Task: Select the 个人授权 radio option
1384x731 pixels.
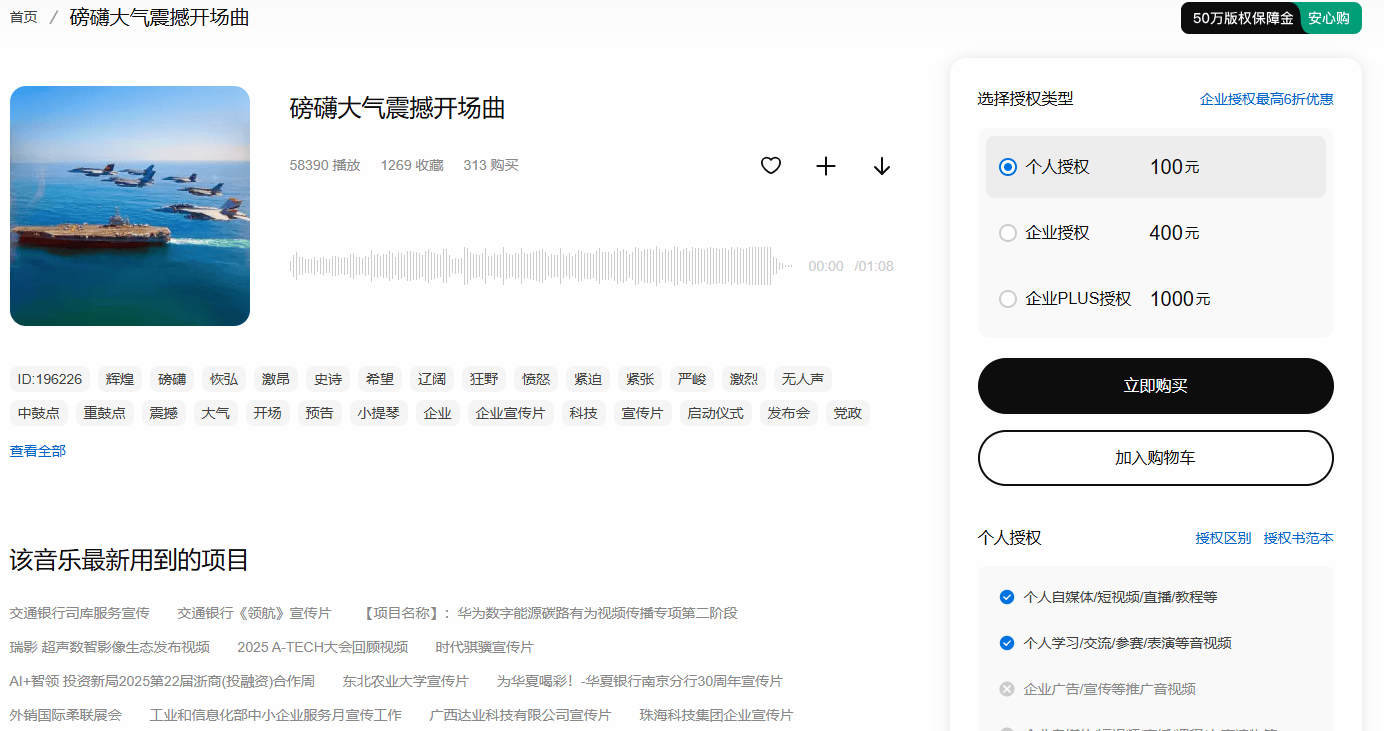Action: (x=1008, y=167)
